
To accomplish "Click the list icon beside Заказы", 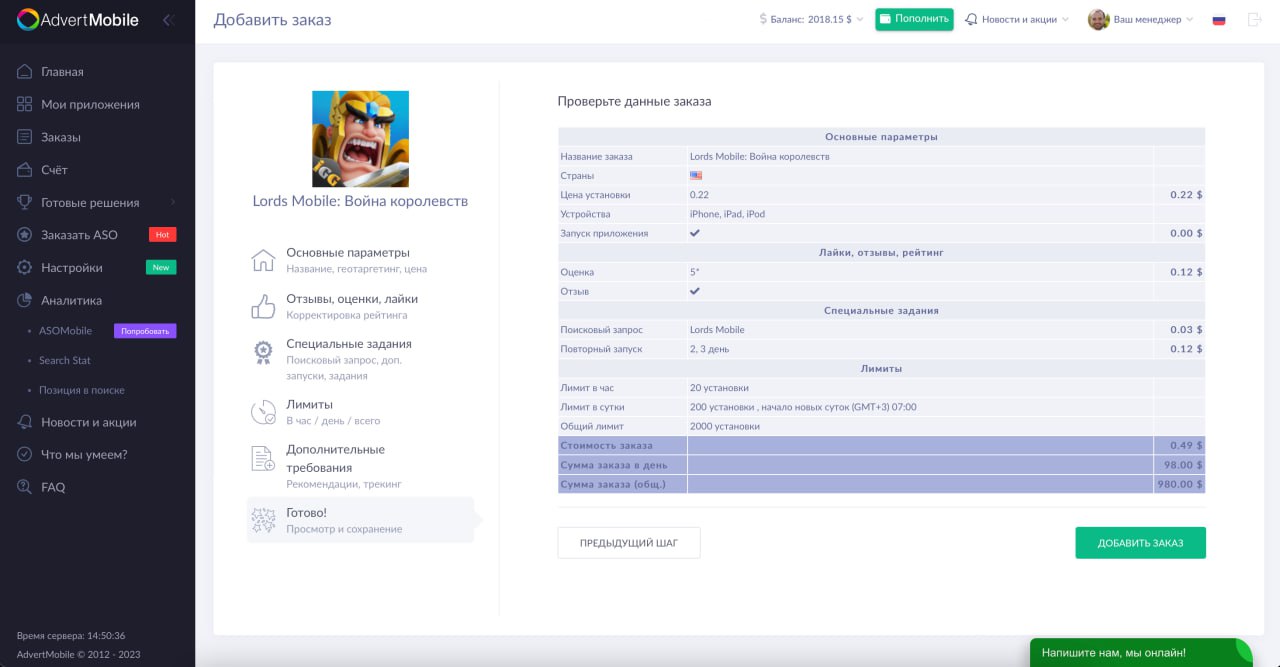I will (x=25, y=137).
